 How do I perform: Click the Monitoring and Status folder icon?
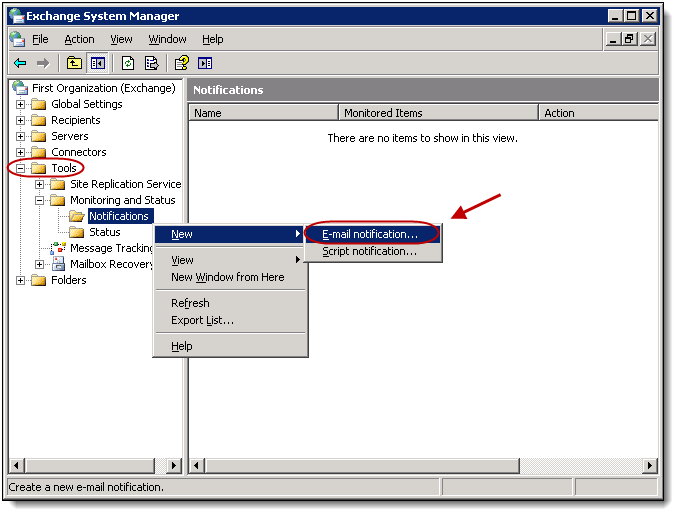[x=58, y=200]
